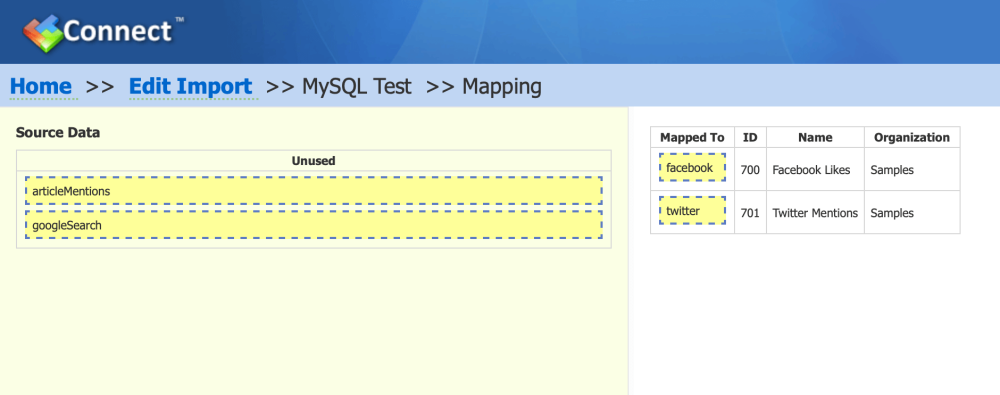1000x395 pixels.
Task: Click the Connect cube logo icon
Action: click(43, 33)
